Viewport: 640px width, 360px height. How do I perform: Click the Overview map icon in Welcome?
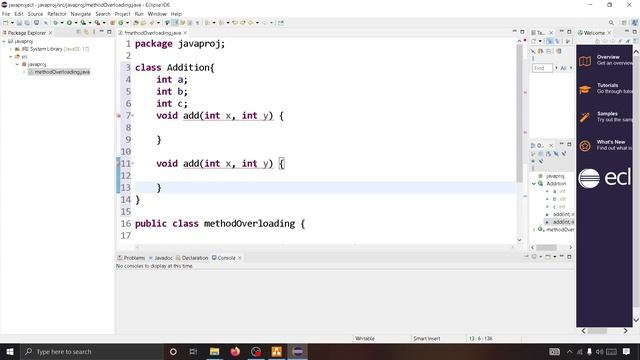coord(585,61)
